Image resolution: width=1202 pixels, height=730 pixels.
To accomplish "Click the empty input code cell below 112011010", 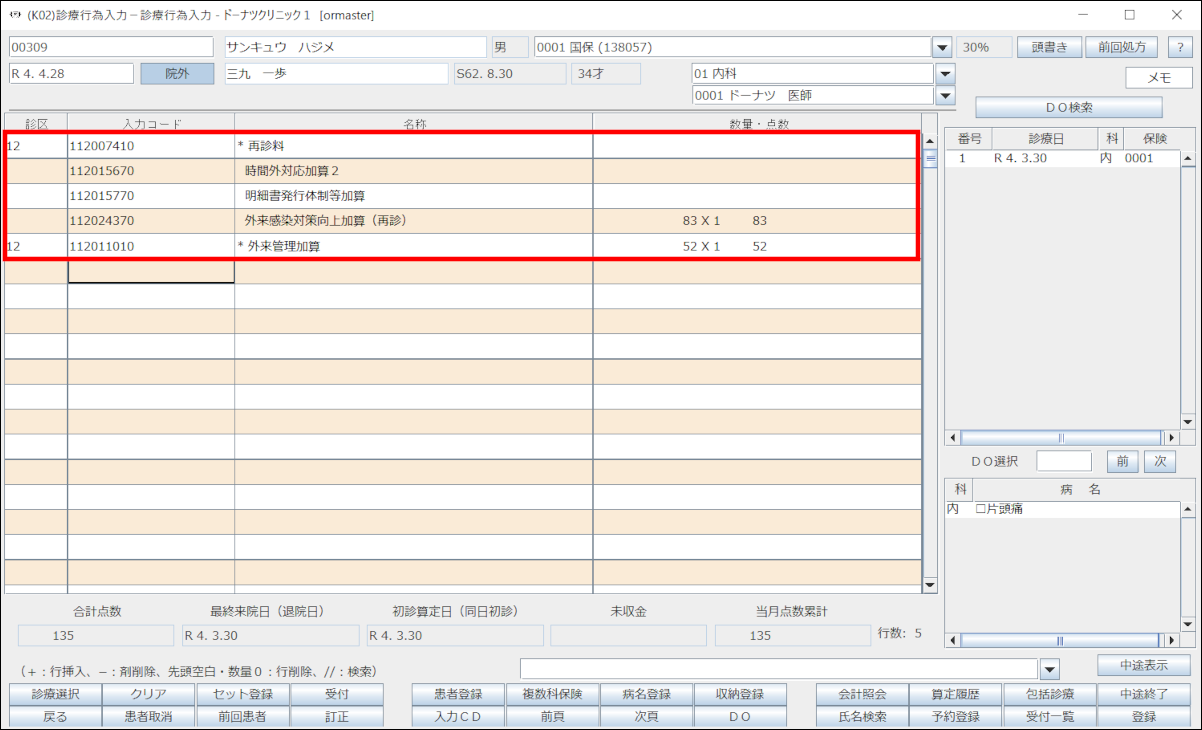I will point(151,271).
